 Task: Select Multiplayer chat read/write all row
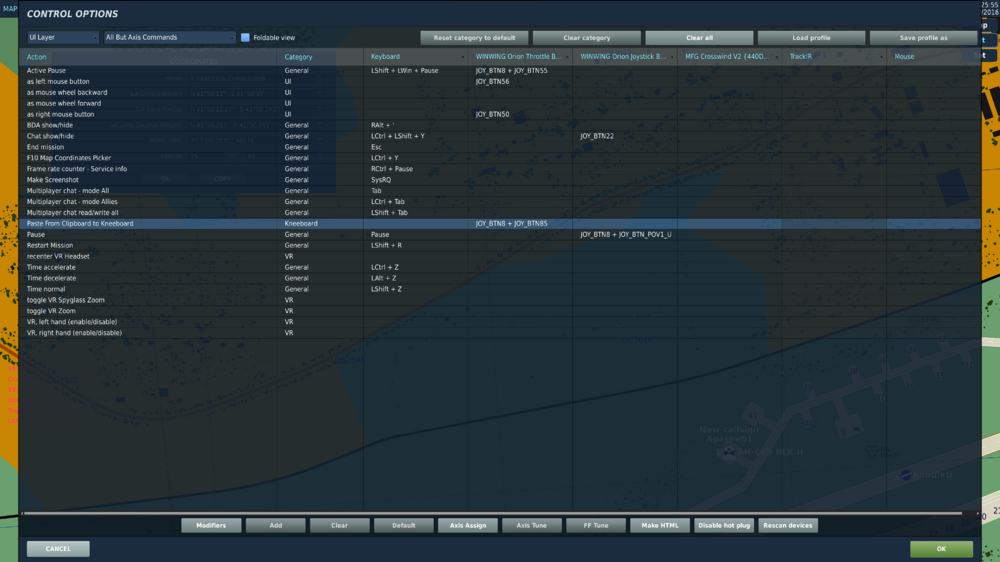(499, 212)
